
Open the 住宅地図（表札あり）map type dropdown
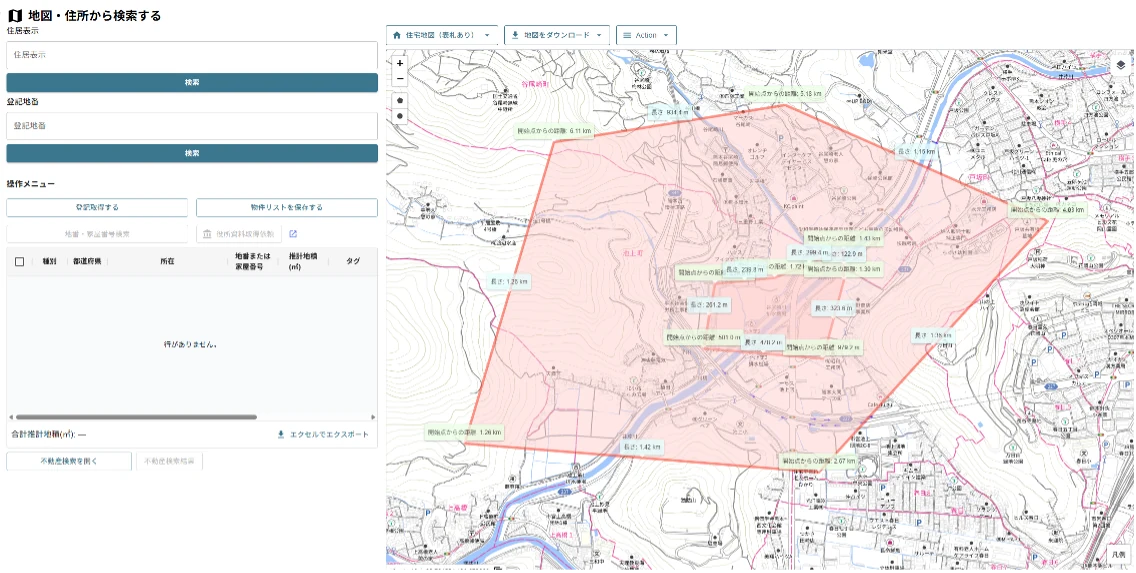pos(442,35)
